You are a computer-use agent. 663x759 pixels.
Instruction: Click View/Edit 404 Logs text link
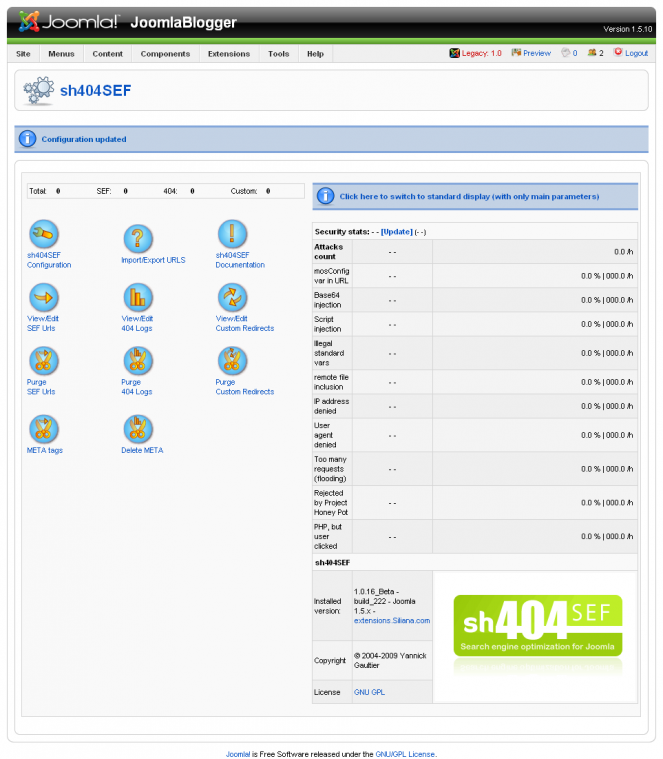pyautogui.click(x=137, y=323)
